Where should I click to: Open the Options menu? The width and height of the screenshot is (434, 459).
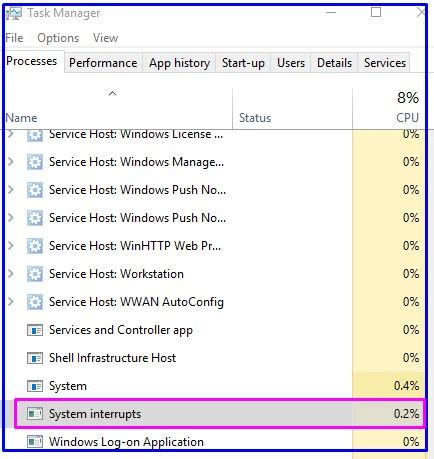[58, 38]
